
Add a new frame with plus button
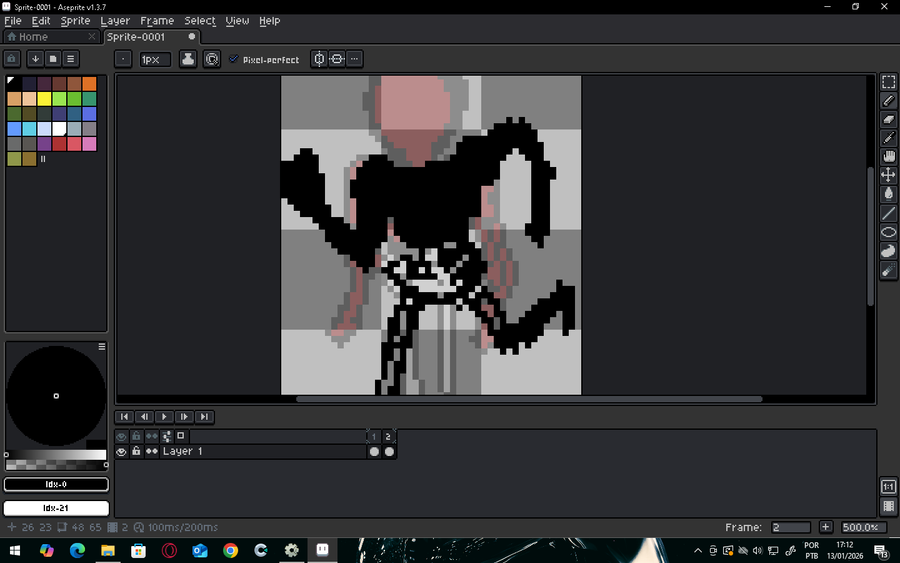(x=825, y=527)
